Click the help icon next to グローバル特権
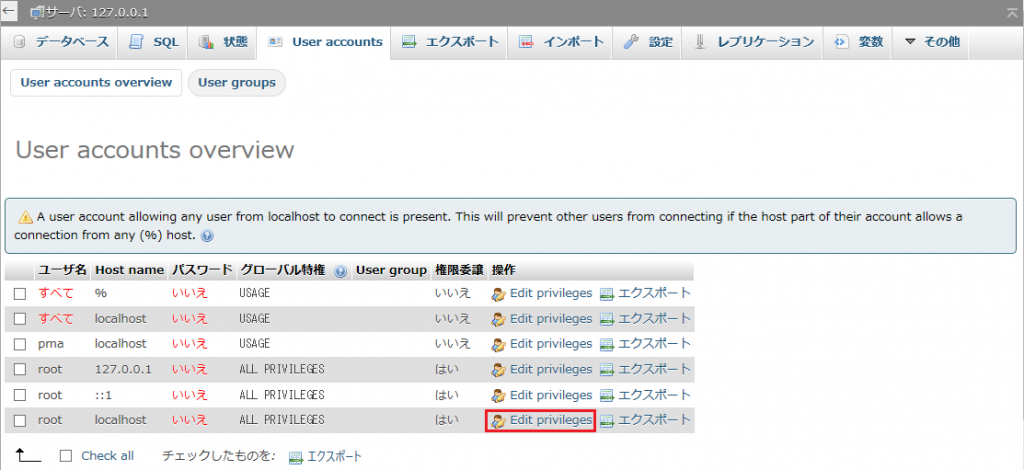This screenshot has width=1024, height=470. (340, 272)
